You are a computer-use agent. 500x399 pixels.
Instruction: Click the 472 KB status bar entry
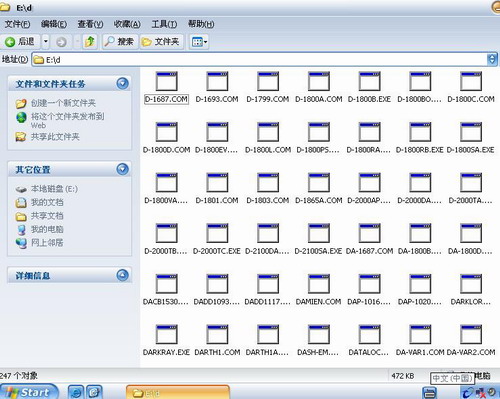coord(403,376)
